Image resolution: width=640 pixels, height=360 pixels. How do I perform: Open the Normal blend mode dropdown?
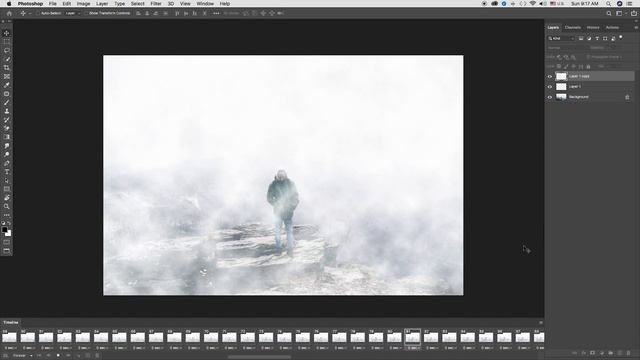coord(565,48)
